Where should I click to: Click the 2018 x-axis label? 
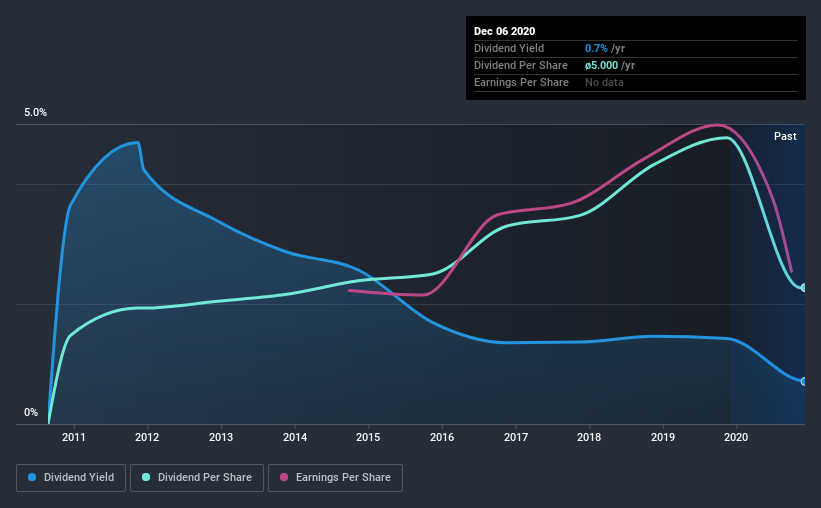pyautogui.click(x=589, y=437)
